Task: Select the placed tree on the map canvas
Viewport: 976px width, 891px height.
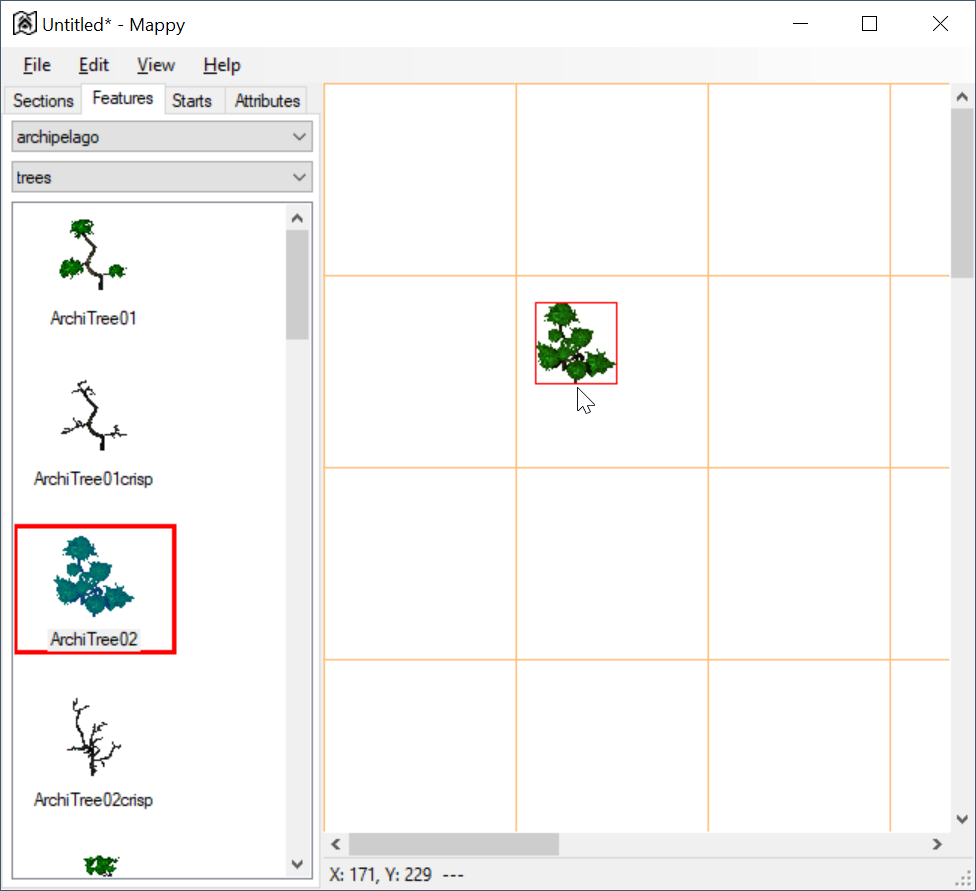Action: click(576, 343)
